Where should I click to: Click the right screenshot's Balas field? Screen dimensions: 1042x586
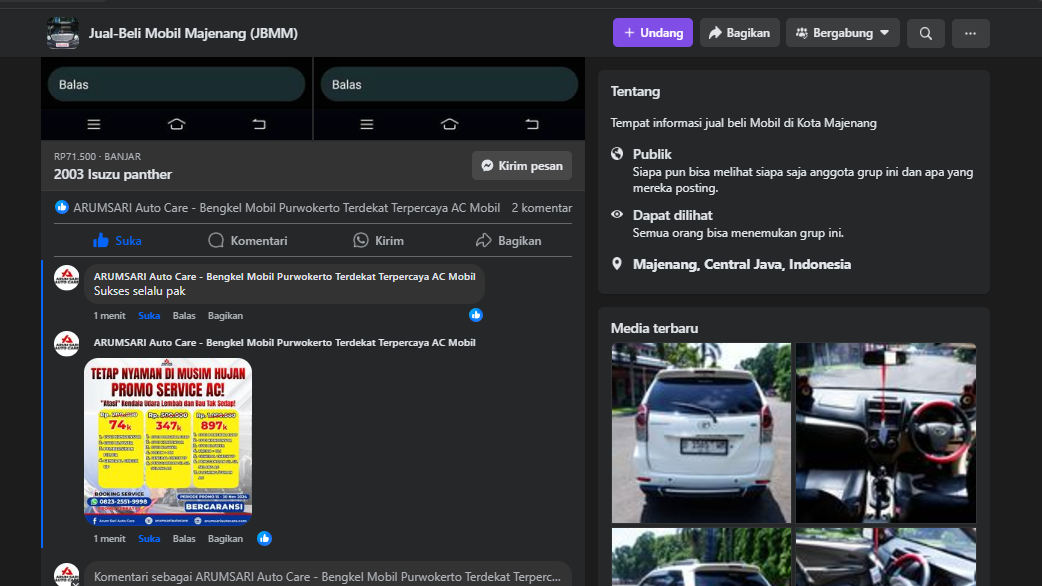point(449,84)
